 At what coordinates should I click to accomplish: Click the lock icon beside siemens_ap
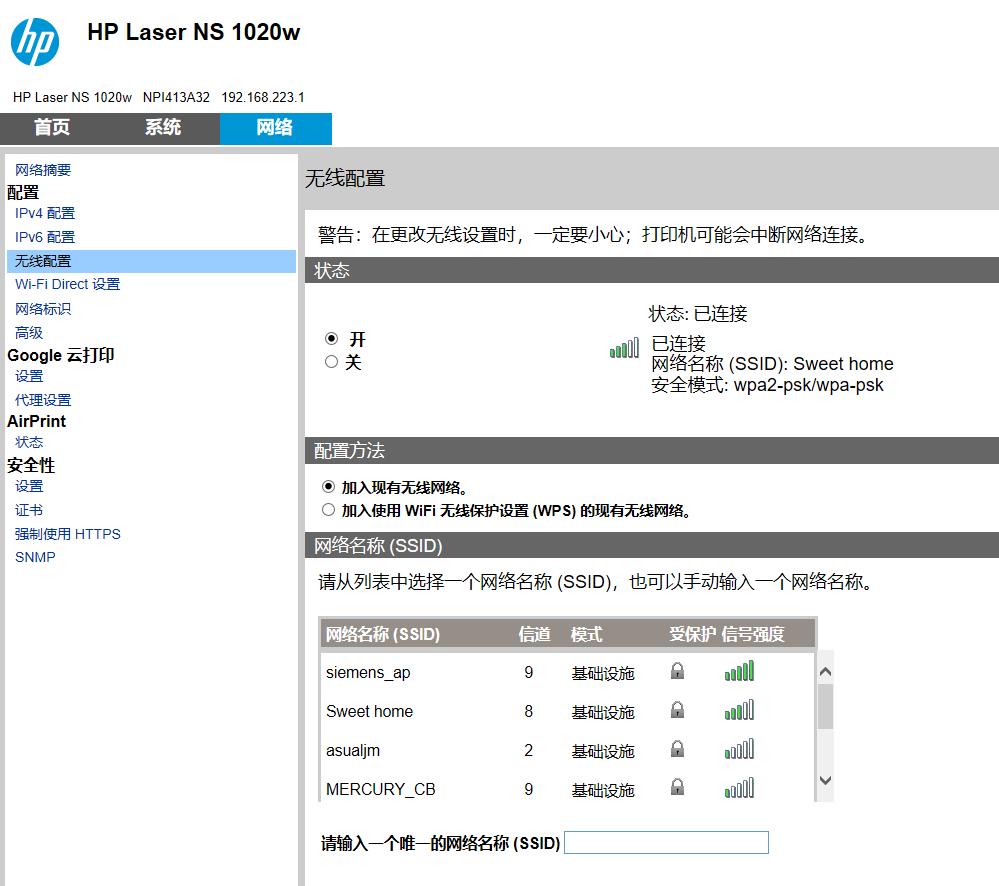(677, 671)
